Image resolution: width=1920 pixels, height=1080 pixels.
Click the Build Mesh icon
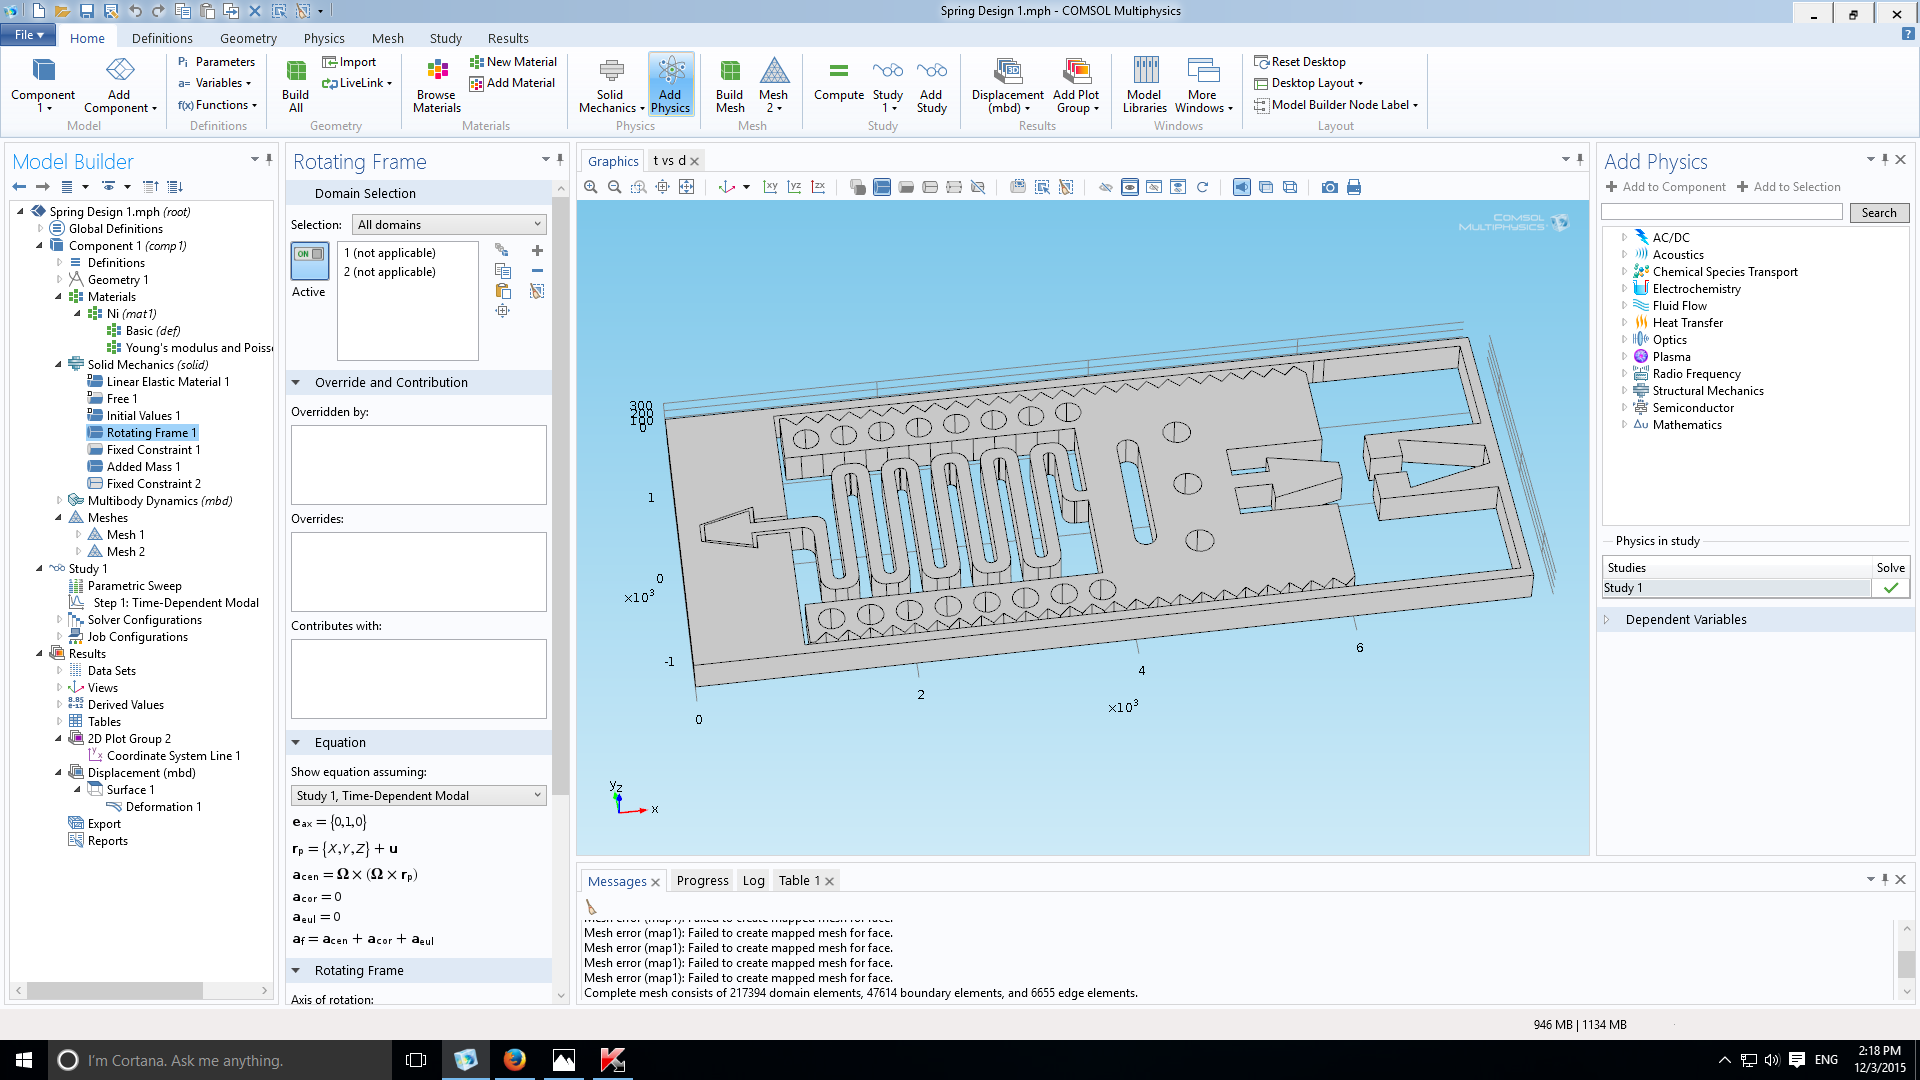click(730, 85)
